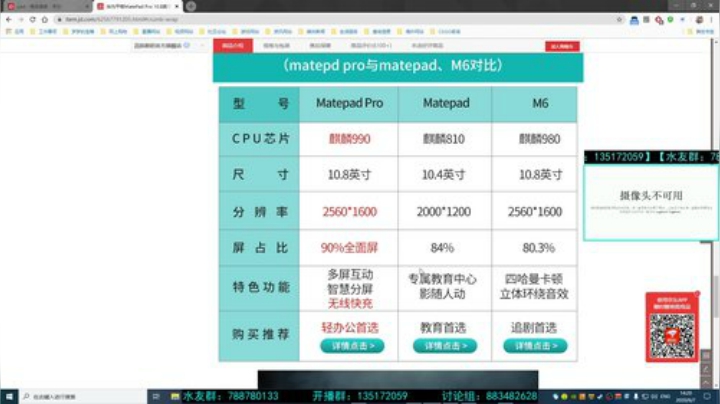
Task: Go forward using the browser arrow
Action: [x=21, y=19]
